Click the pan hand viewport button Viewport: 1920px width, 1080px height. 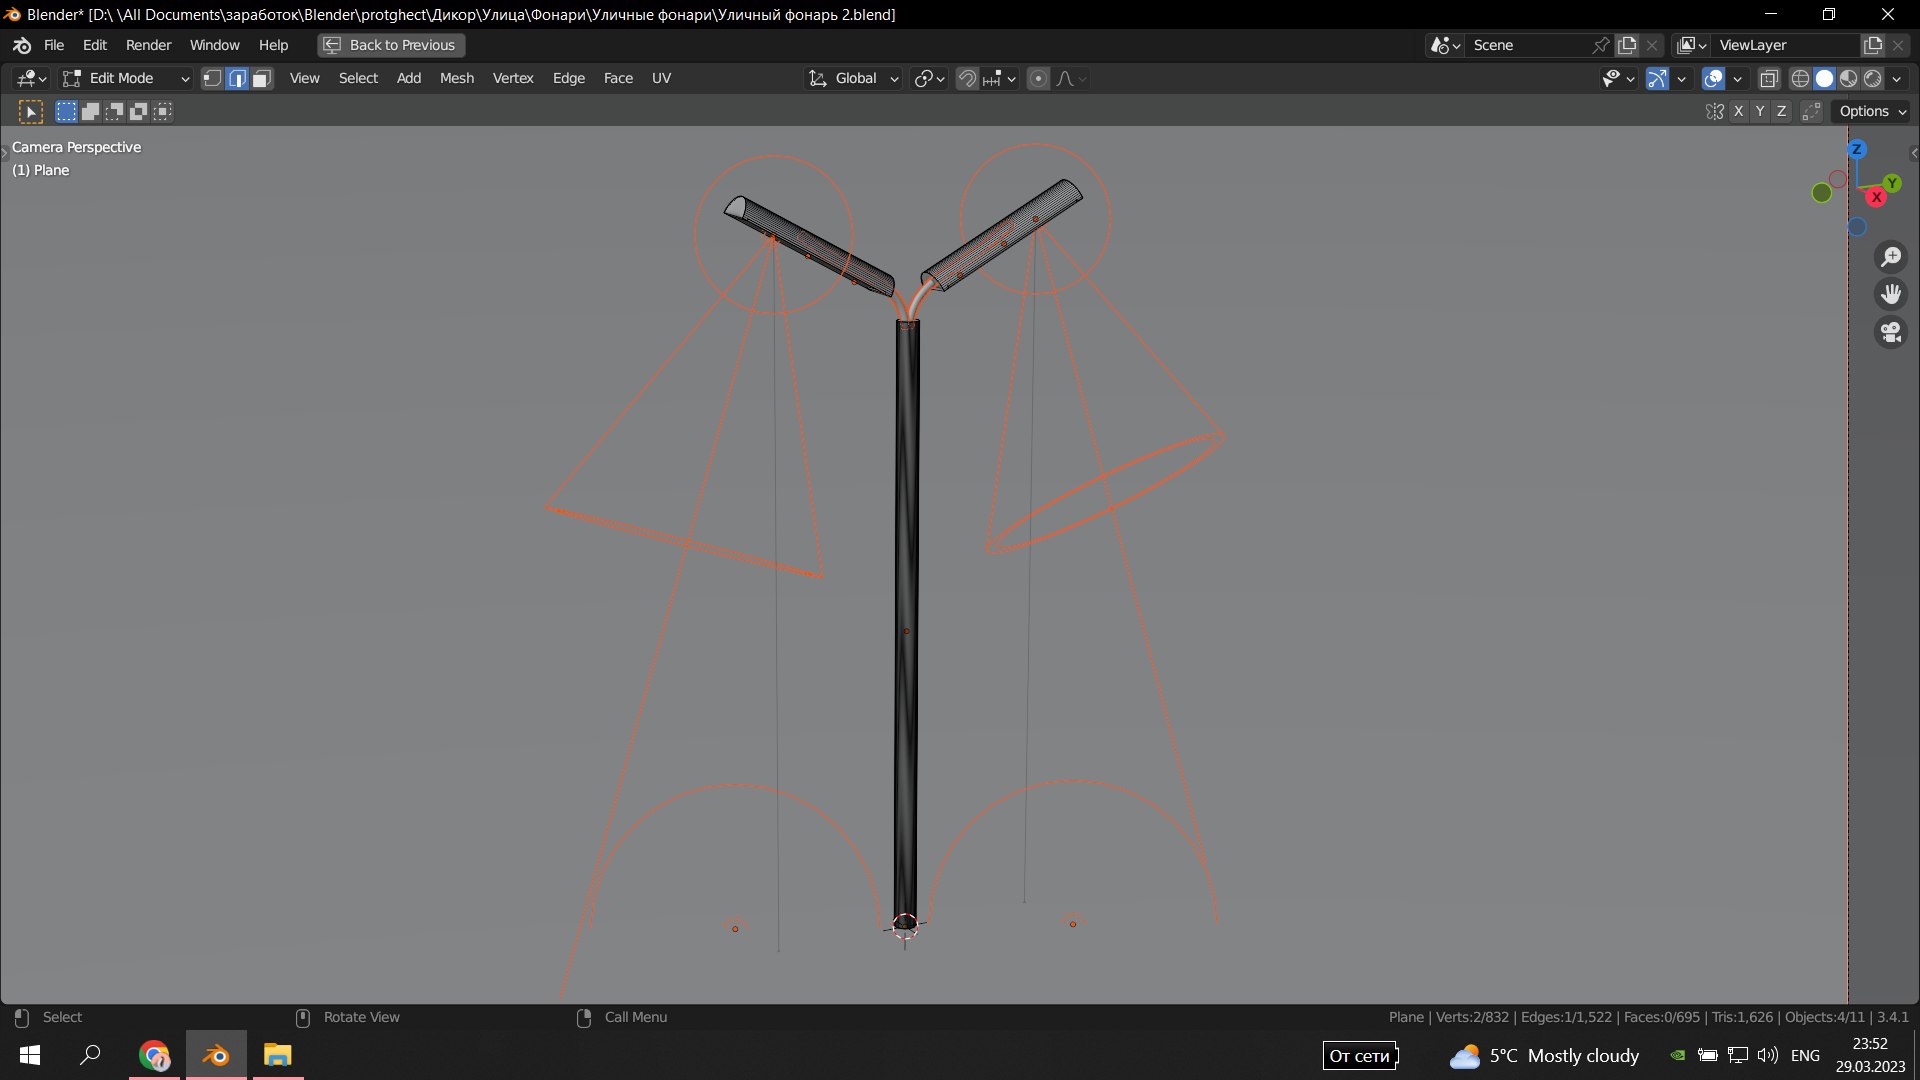[x=1890, y=294]
